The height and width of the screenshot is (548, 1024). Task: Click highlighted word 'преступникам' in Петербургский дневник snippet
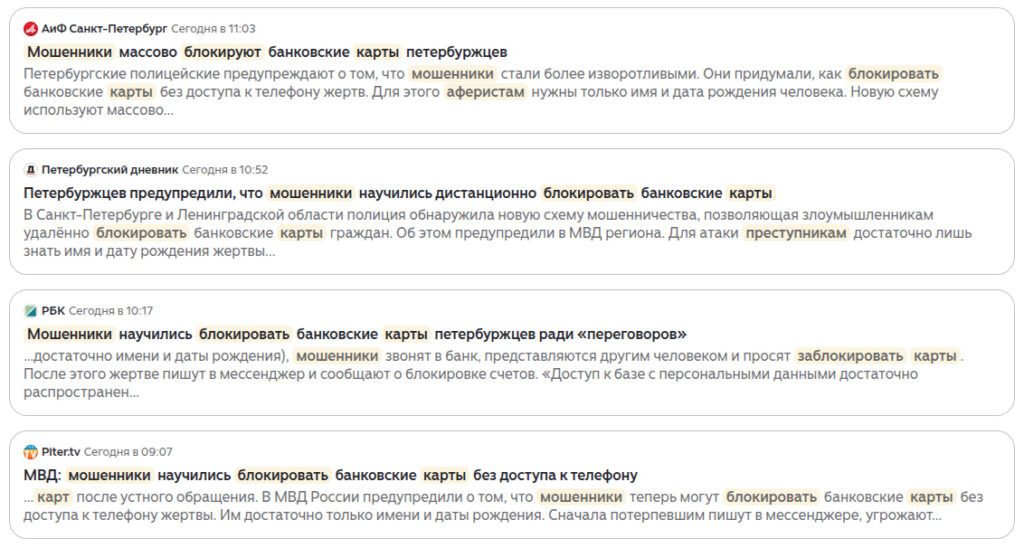coord(795,233)
